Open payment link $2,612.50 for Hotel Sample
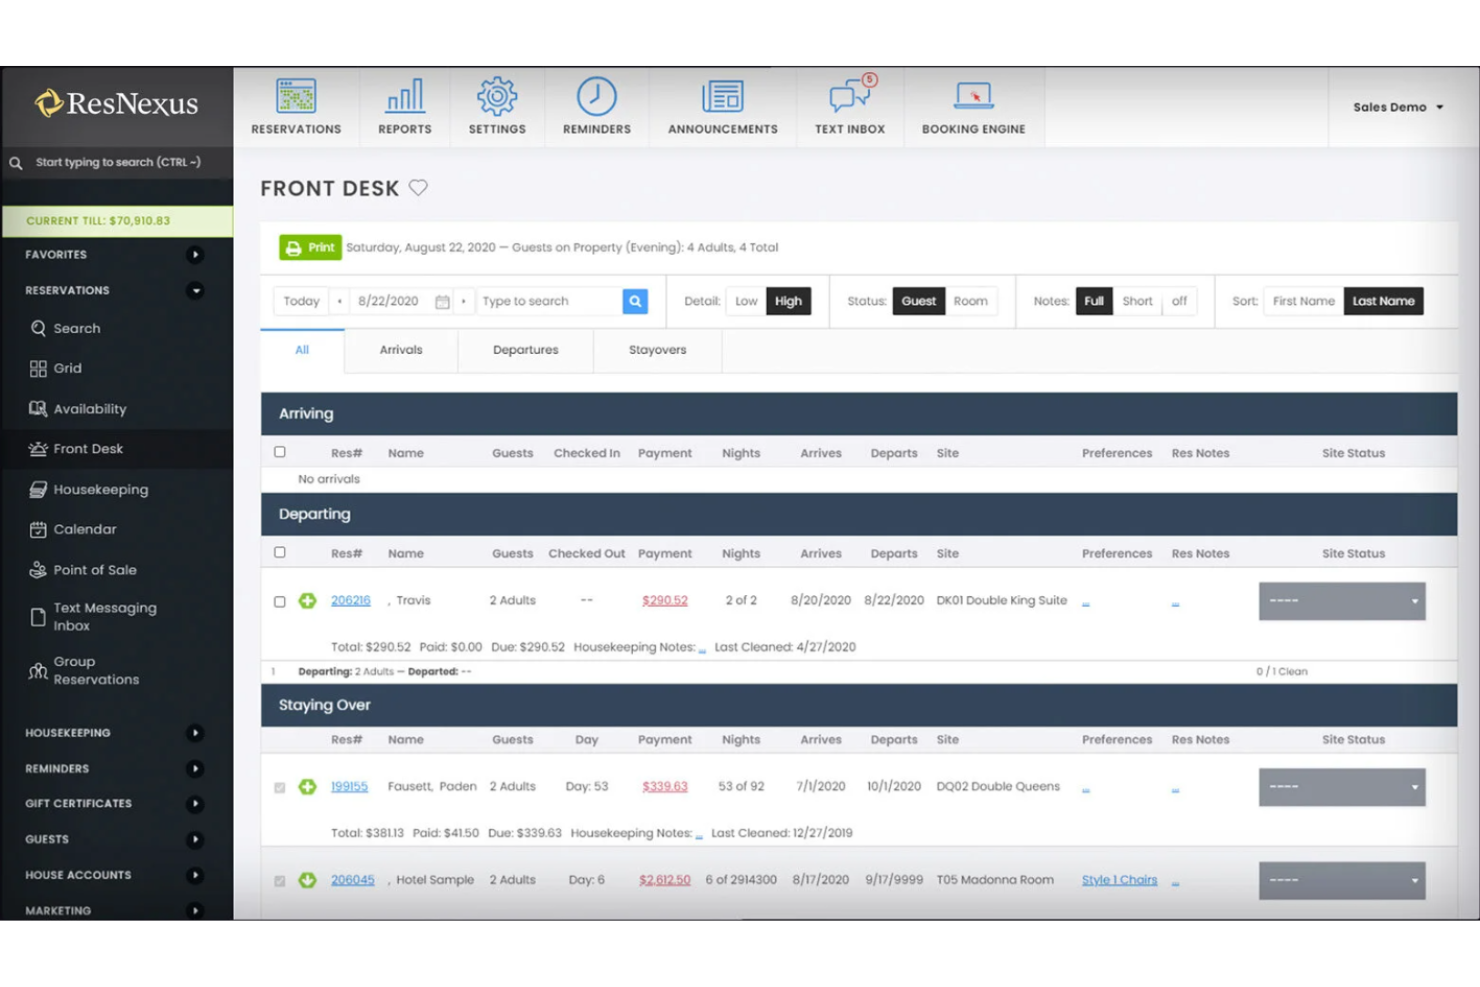Image resolution: width=1480 pixels, height=987 pixels. [664, 880]
